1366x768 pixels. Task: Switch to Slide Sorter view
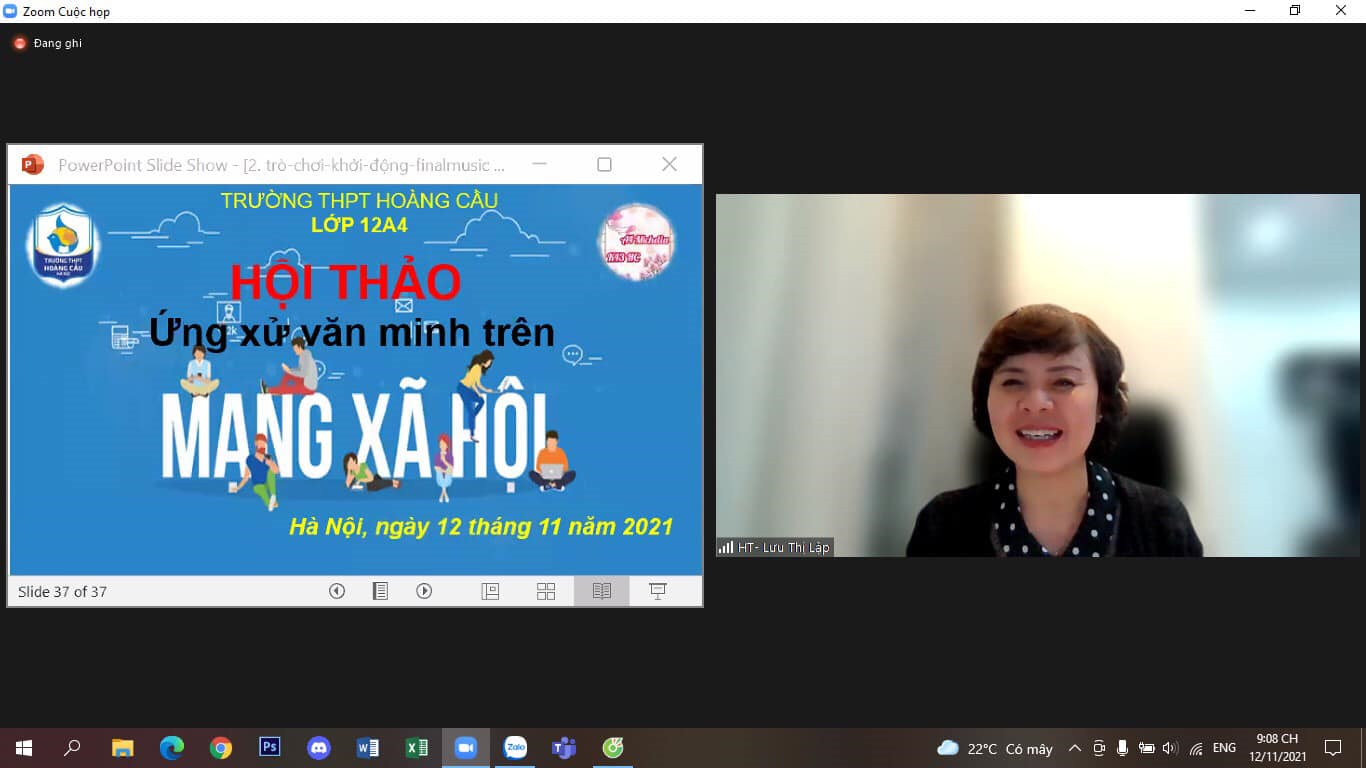tap(546, 591)
